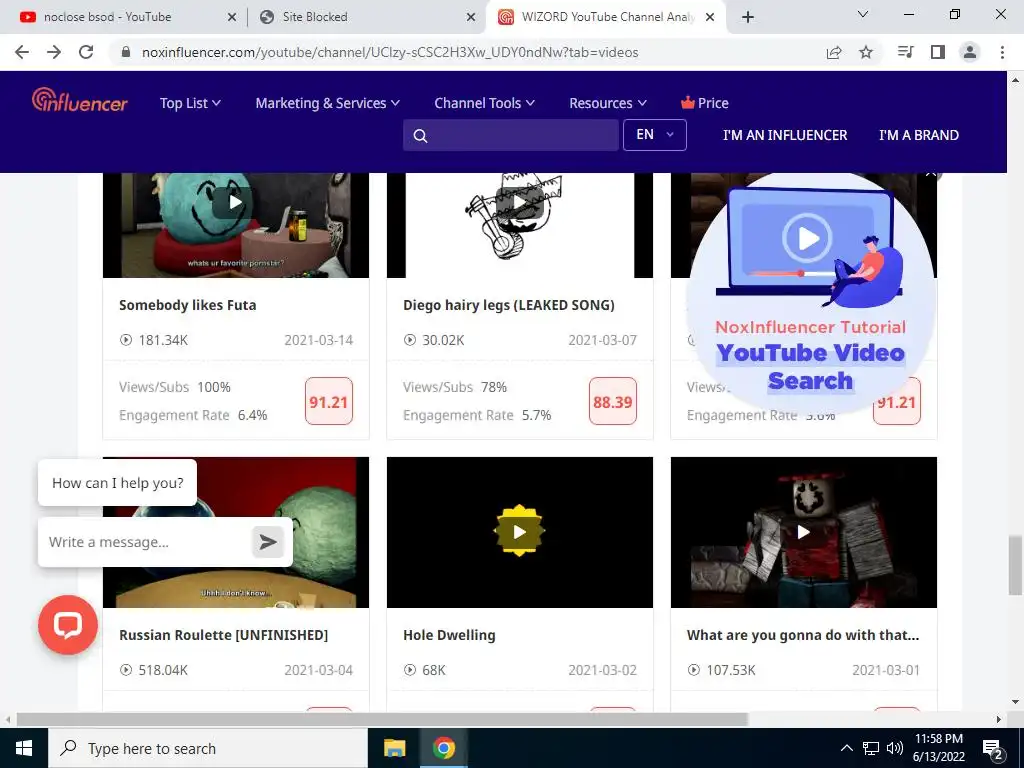Open the Windows Start menu
This screenshot has height=768, width=1024.
(x=24, y=748)
